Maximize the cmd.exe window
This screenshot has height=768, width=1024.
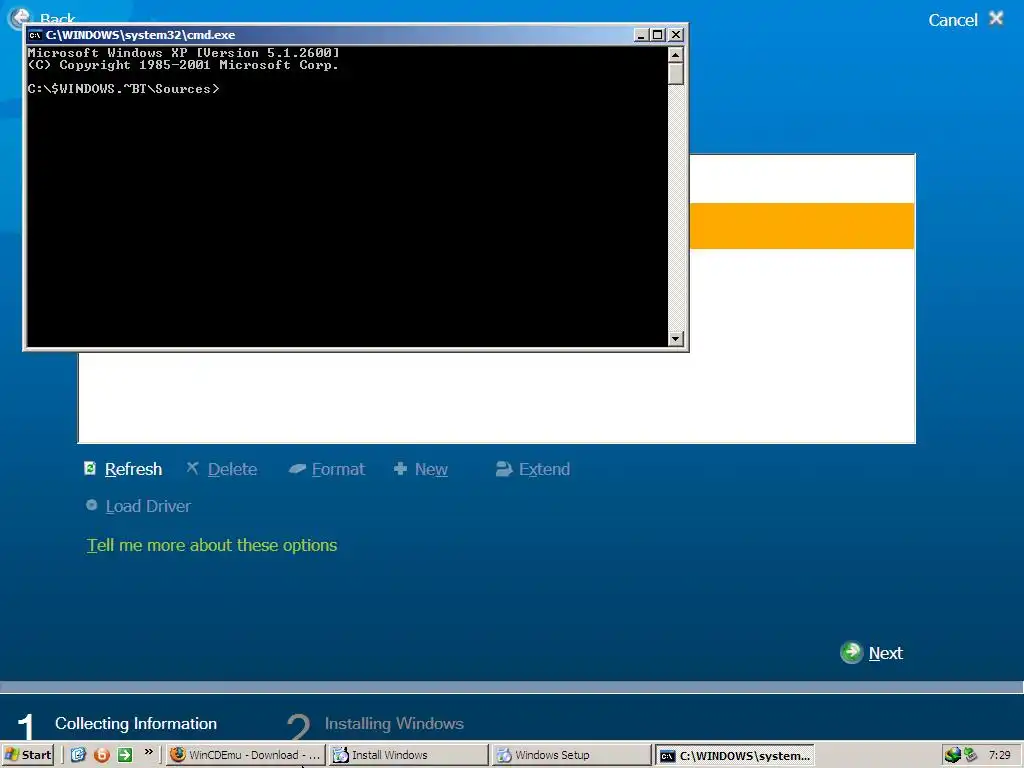point(658,35)
